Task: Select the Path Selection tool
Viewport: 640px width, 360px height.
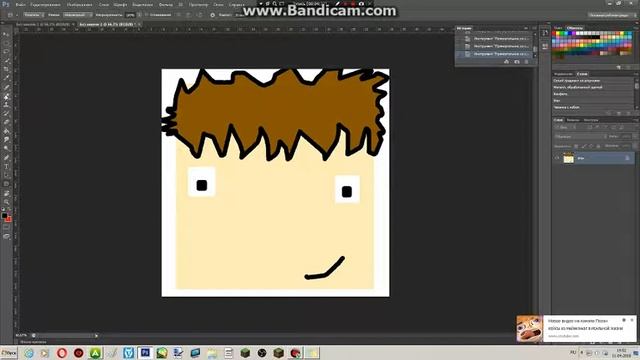Action: (6, 175)
